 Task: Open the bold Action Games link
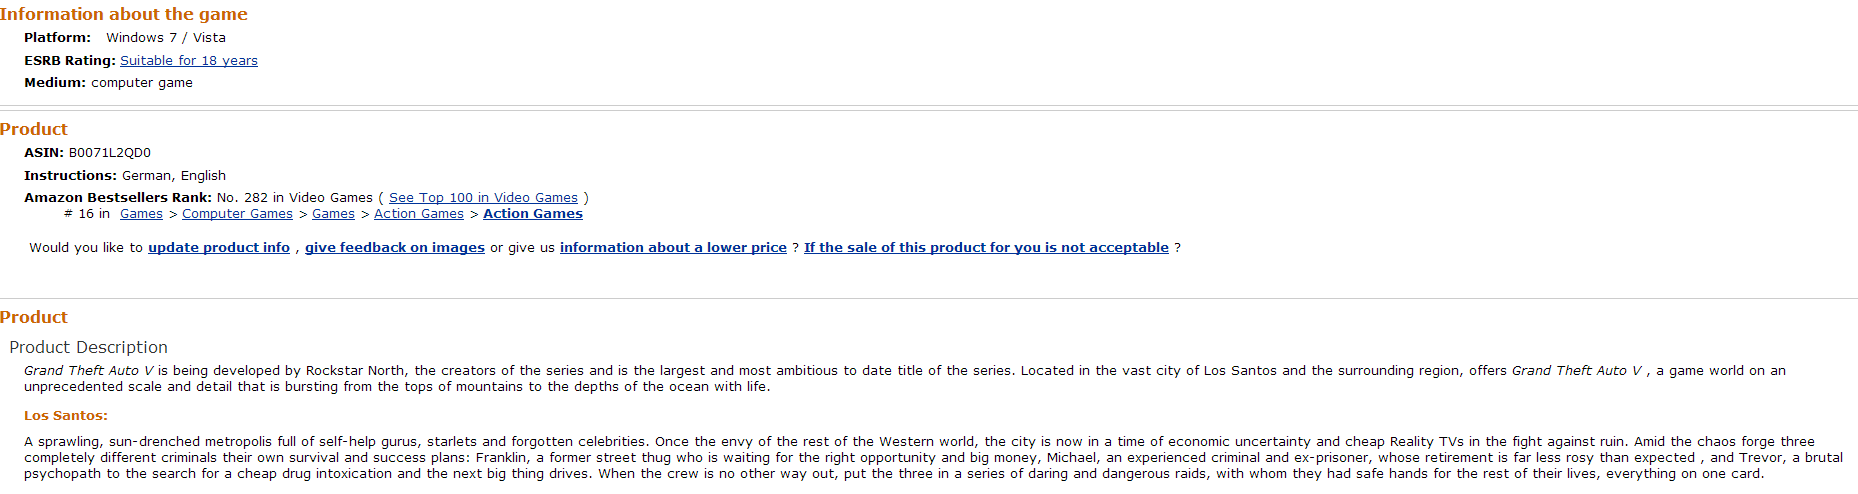pyautogui.click(x=532, y=214)
